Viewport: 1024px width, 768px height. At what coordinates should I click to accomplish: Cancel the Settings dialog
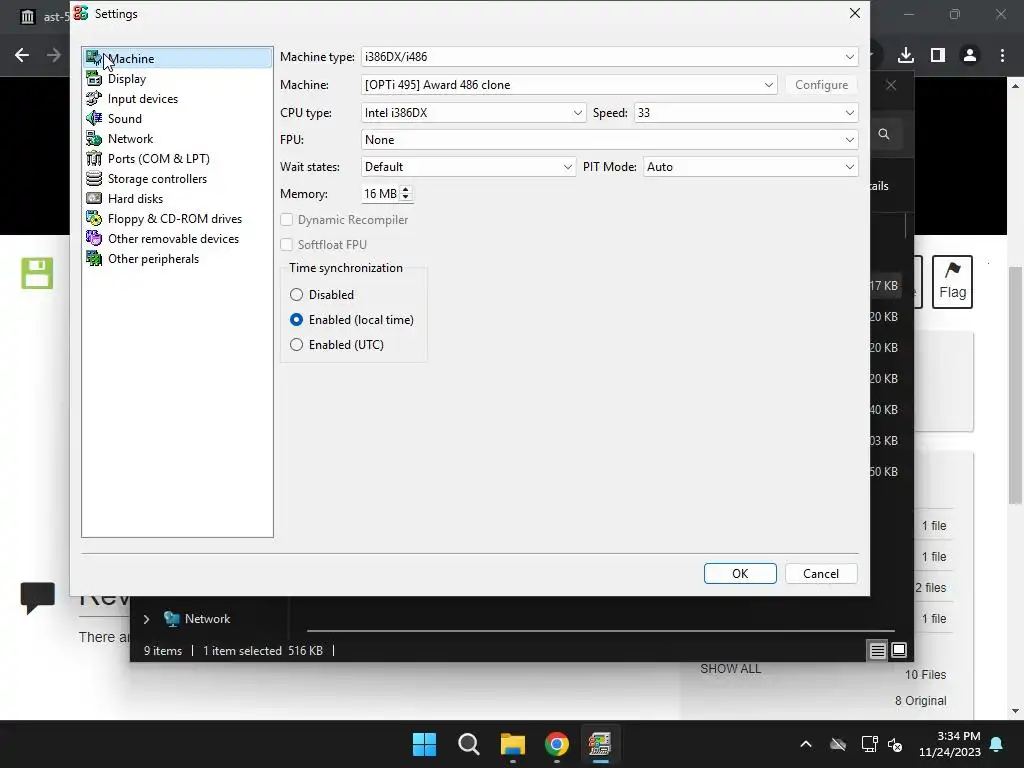coord(821,573)
